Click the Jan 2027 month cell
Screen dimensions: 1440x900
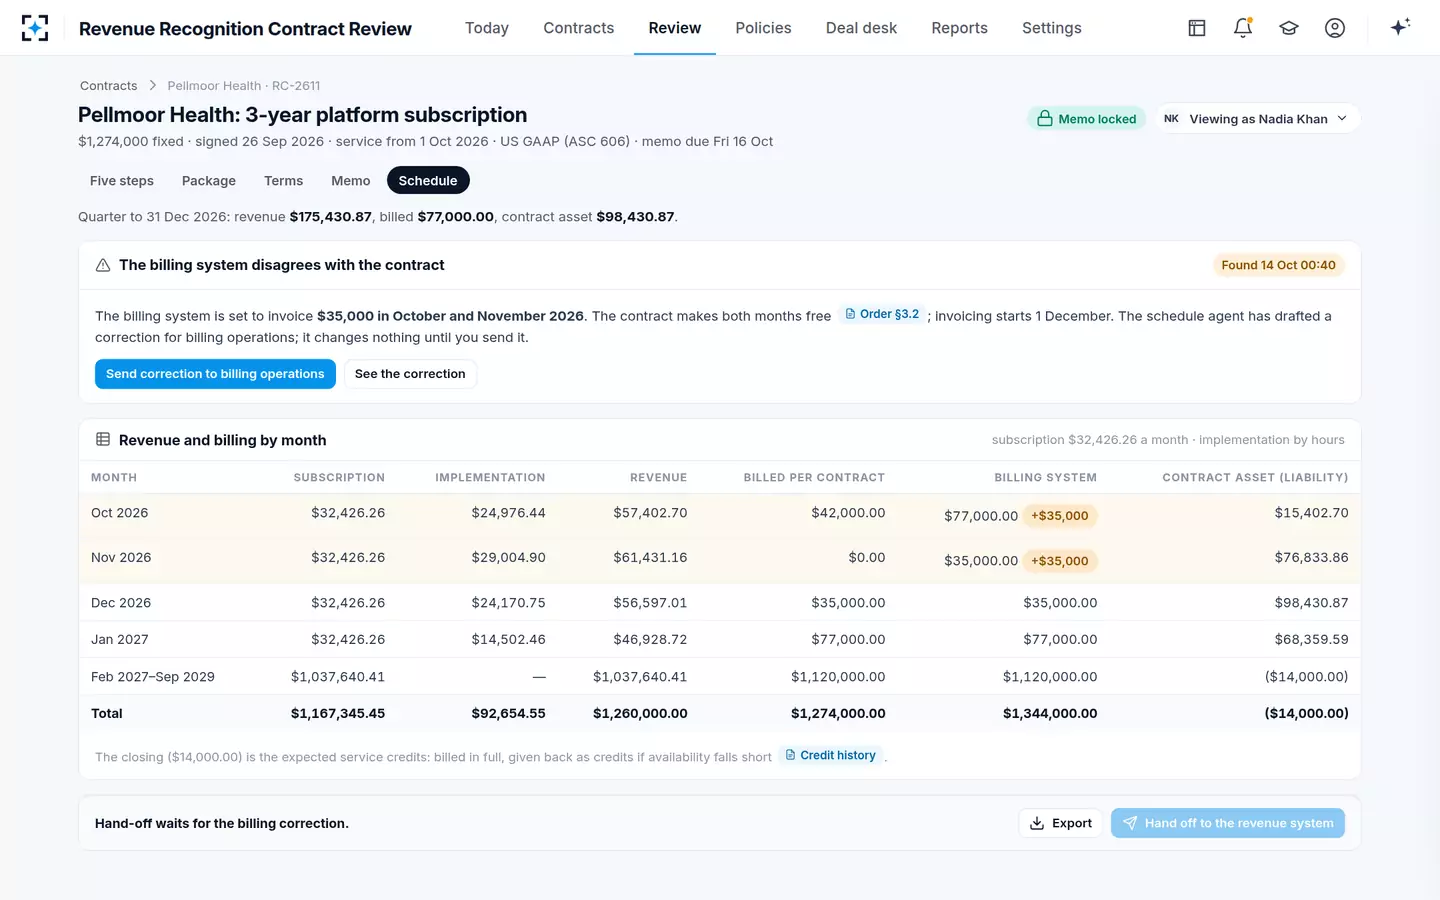119,639
